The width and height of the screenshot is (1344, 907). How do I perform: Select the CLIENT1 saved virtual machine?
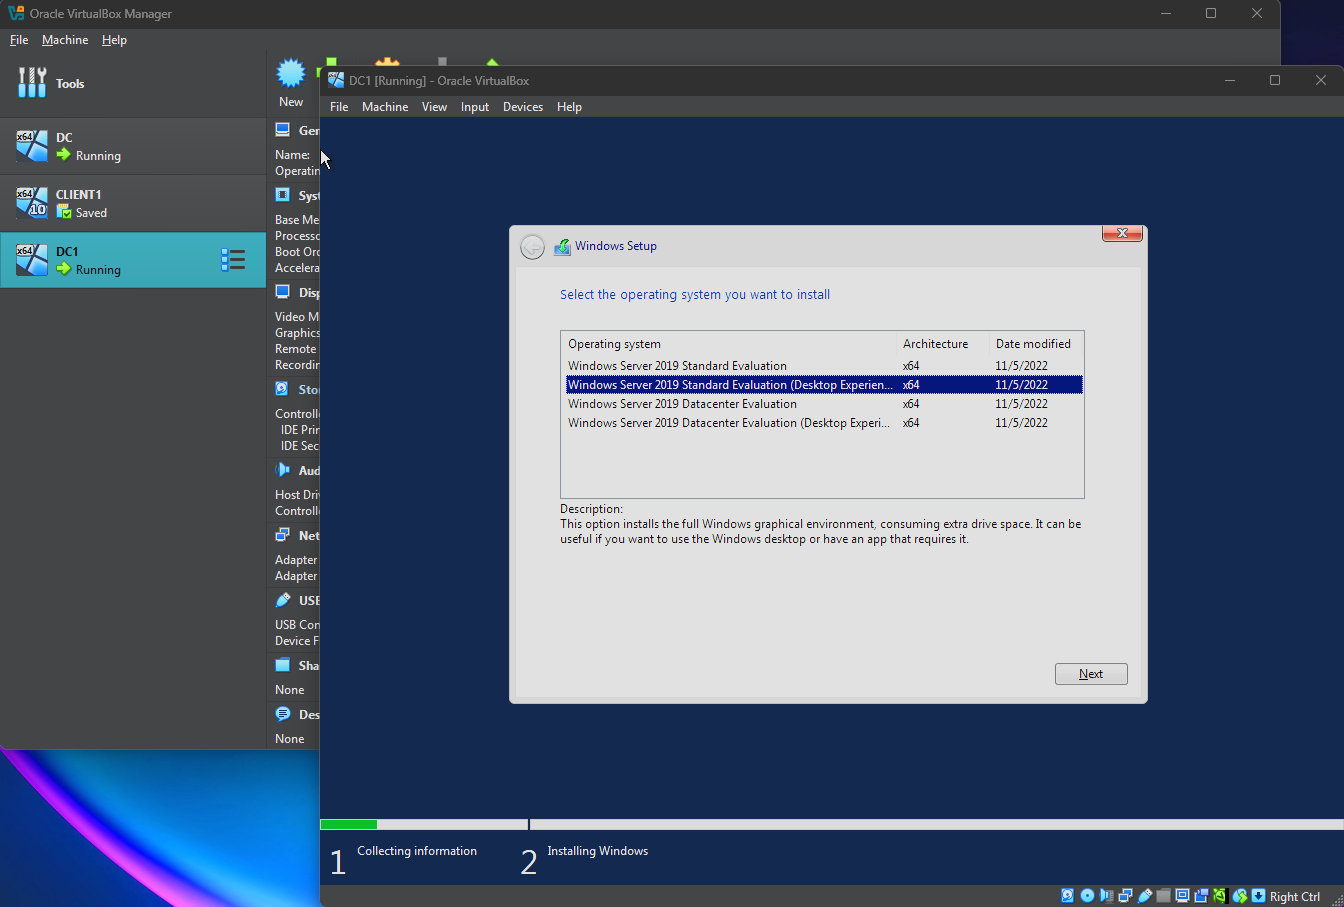[133, 203]
